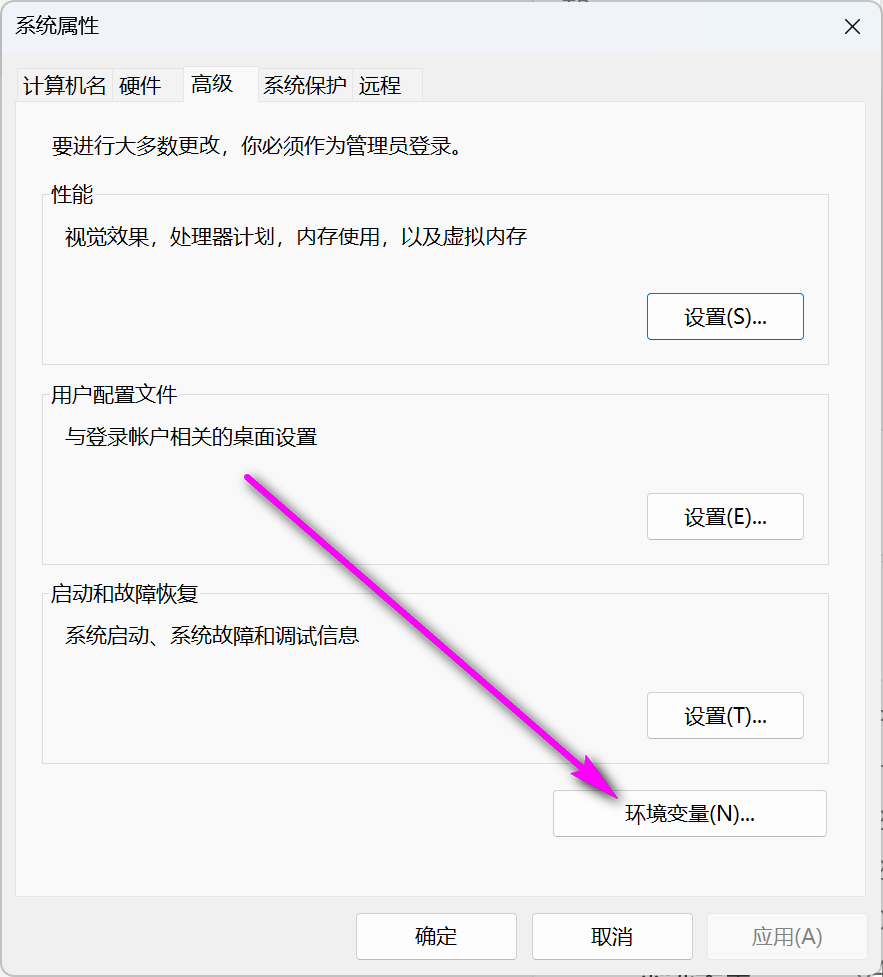Close the 系统属性 dialog with the X
The image size is (883, 977).
(852, 27)
